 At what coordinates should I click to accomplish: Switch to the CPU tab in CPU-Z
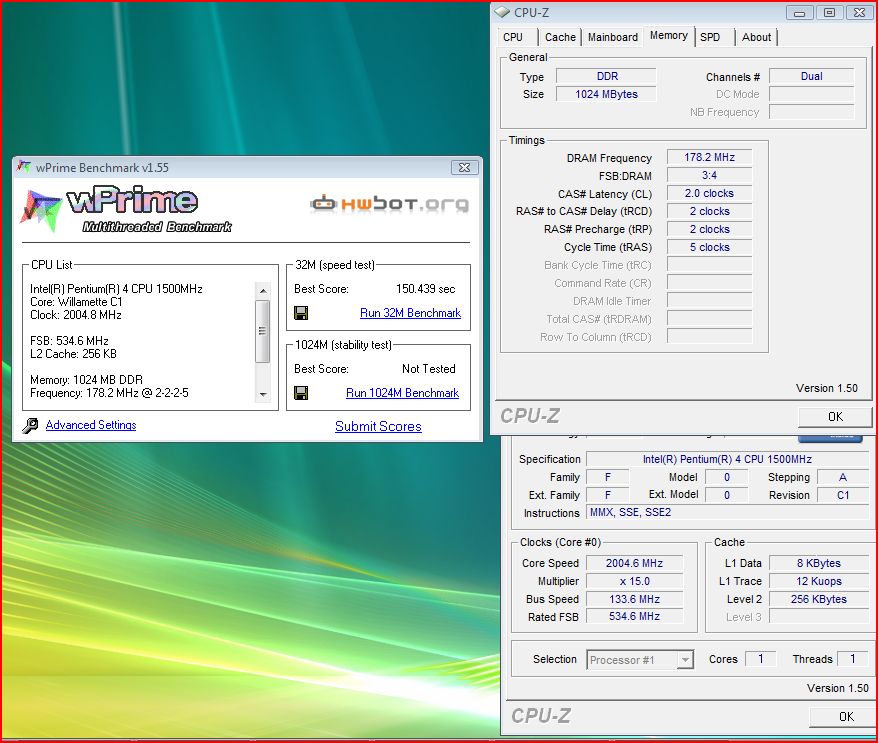pos(513,38)
